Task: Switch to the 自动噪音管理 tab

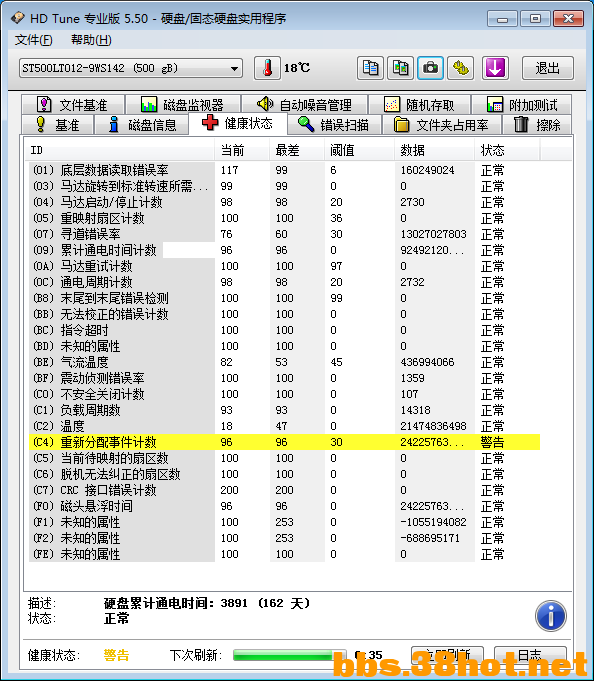Action: click(304, 105)
